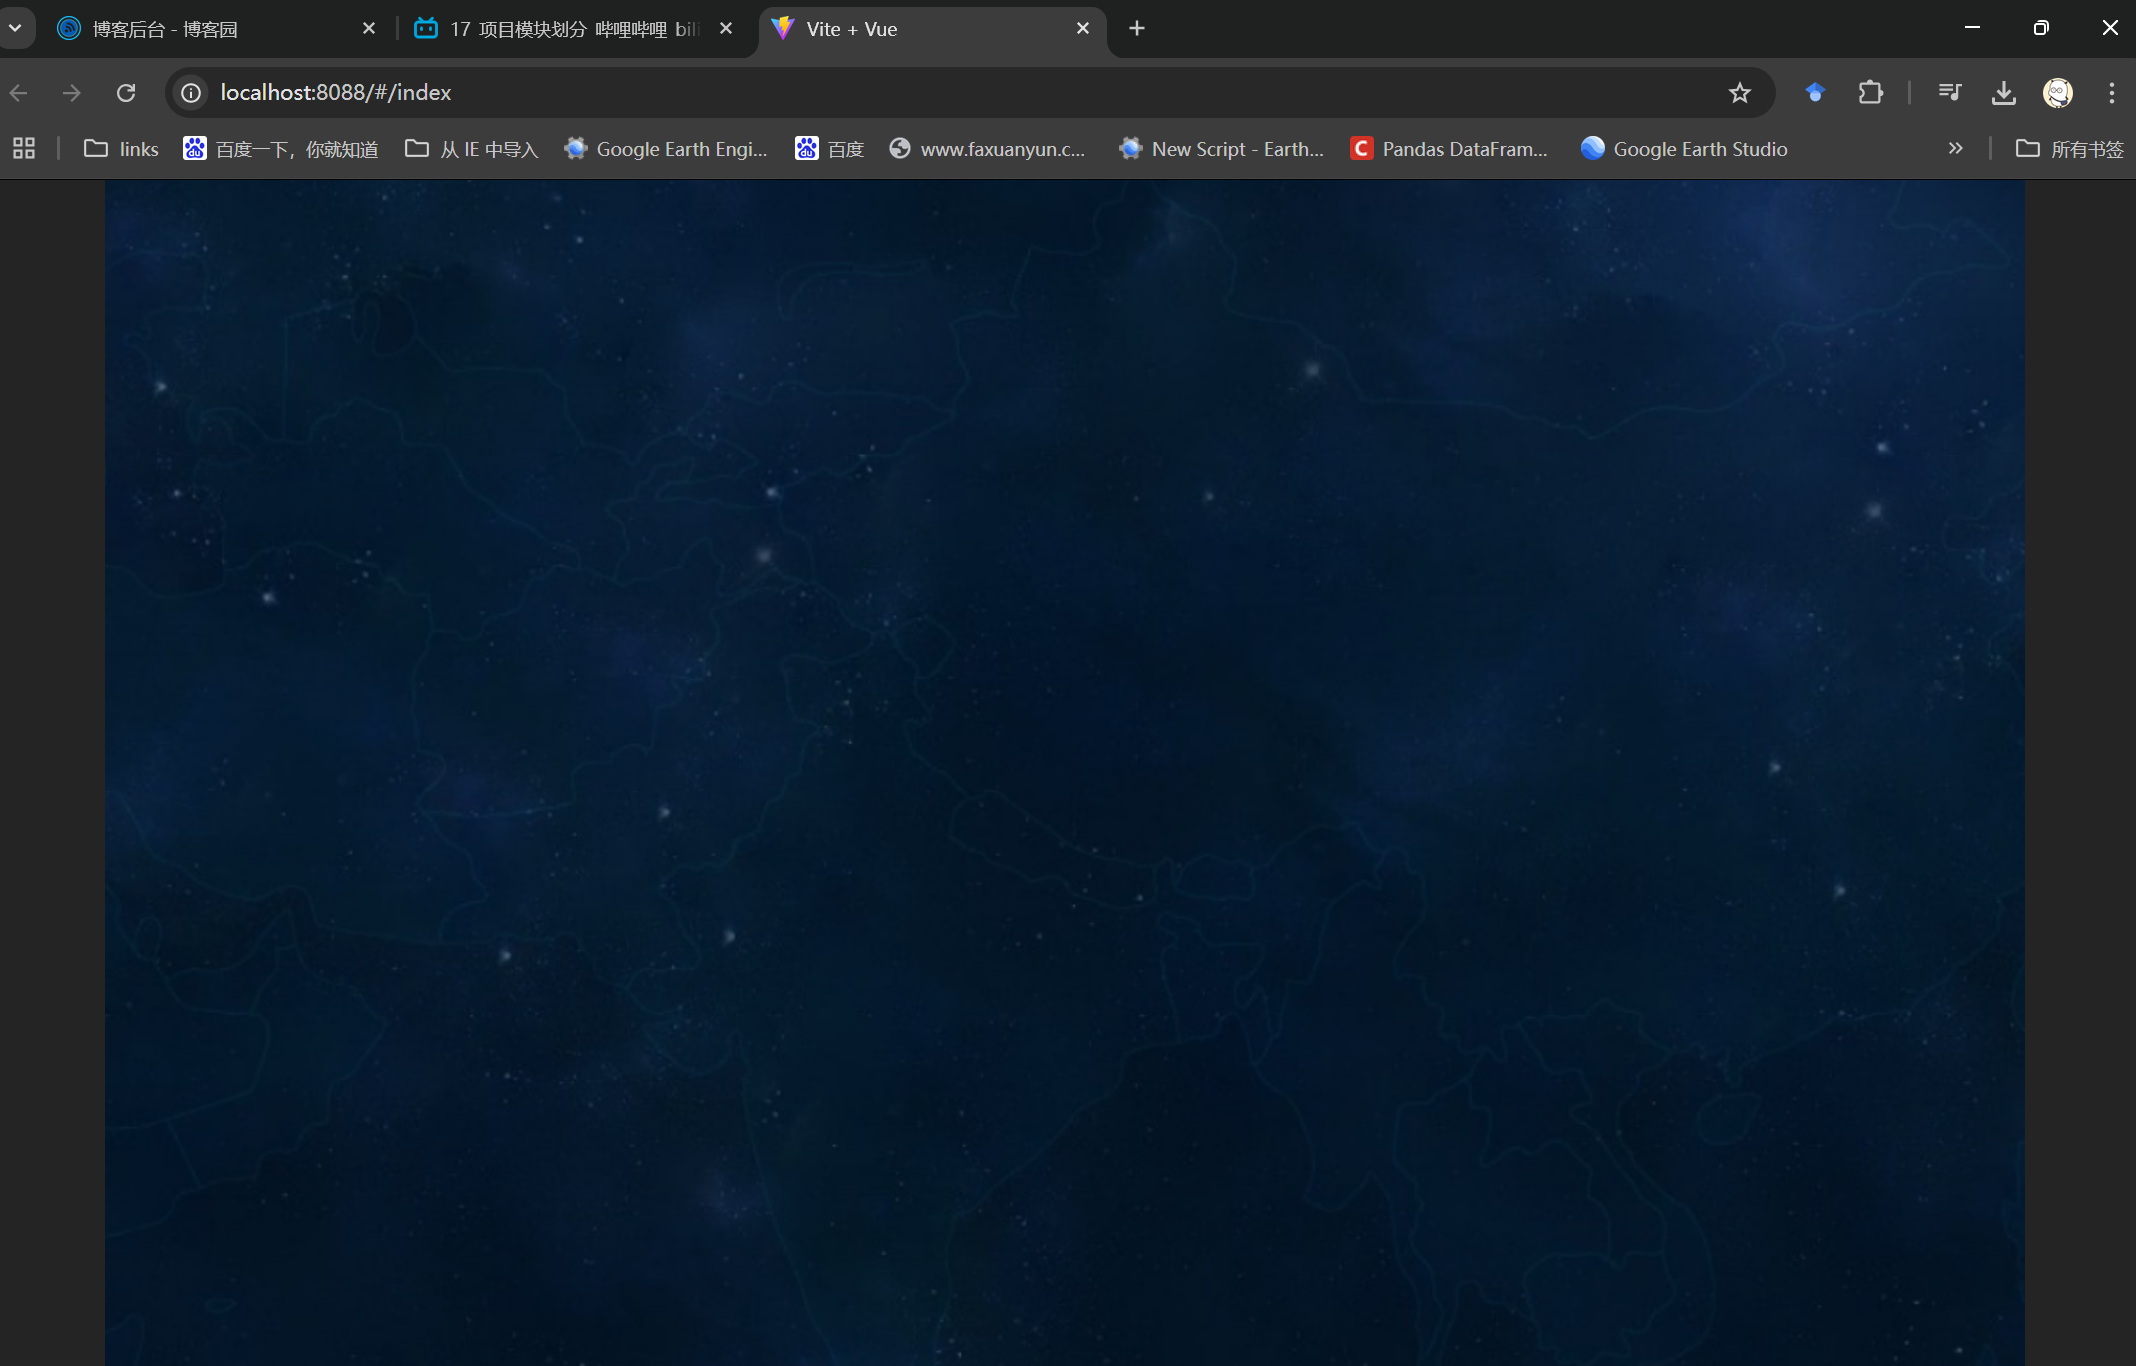This screenshot has height=1366, width=2136.
Task: Close the Vite + Vue tab
Action: [x=1082, y=29]
